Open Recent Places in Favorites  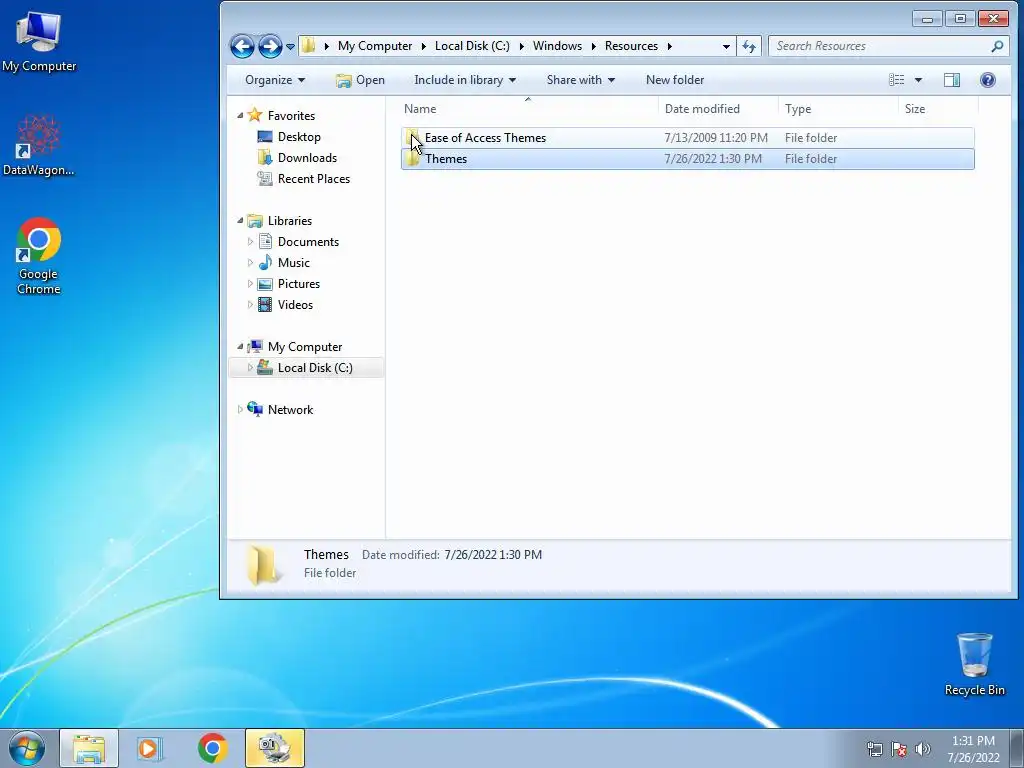313,178
